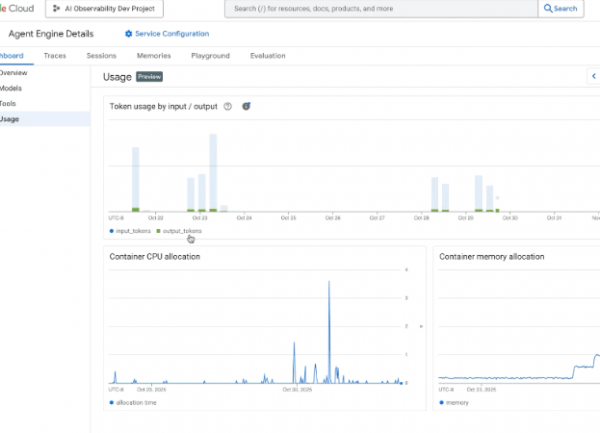
Task: Toggle the memory legend entry
Action: pos(454,402)
